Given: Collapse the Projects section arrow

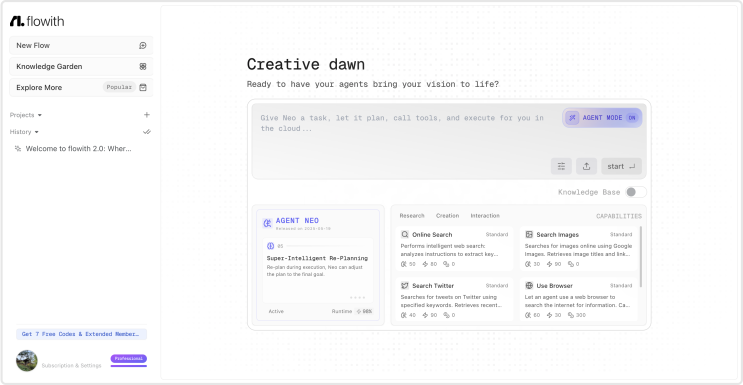Looking at the screenshot, I should point(40,115).
